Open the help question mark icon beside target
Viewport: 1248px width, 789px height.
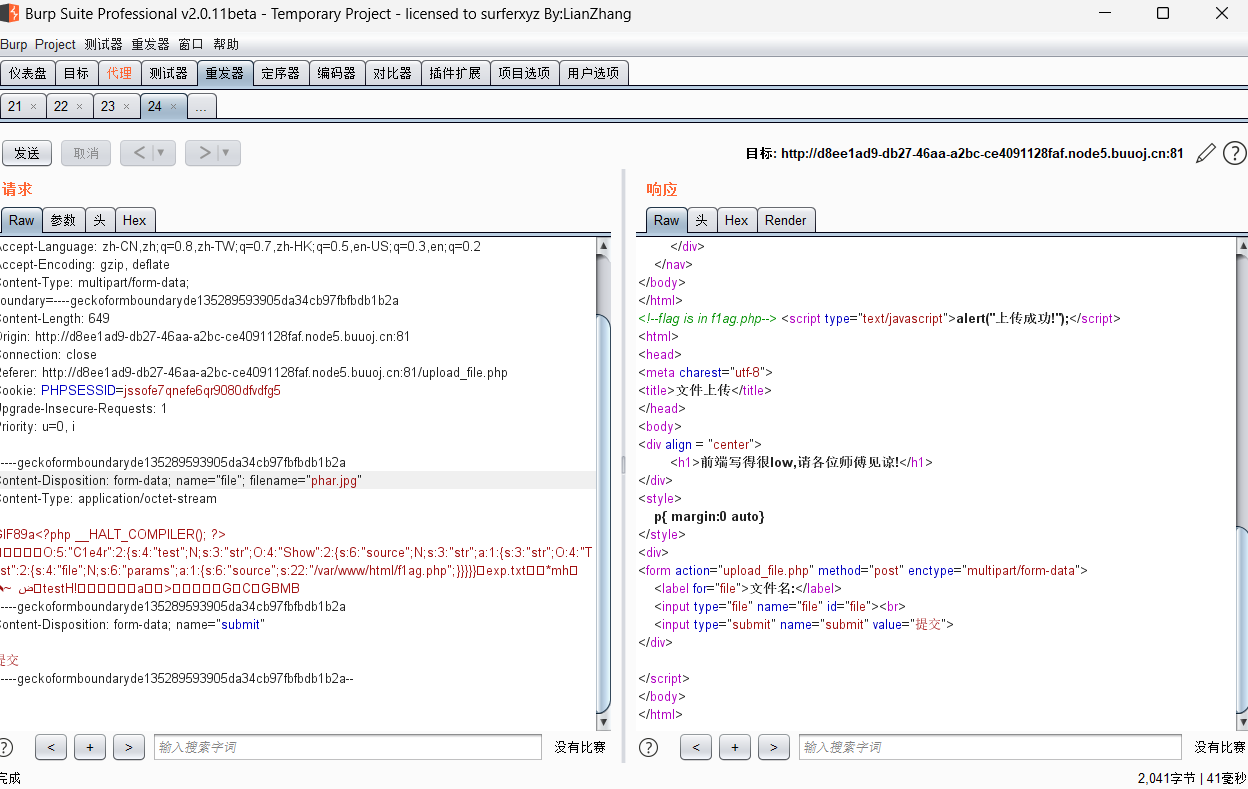[1235, 153]
